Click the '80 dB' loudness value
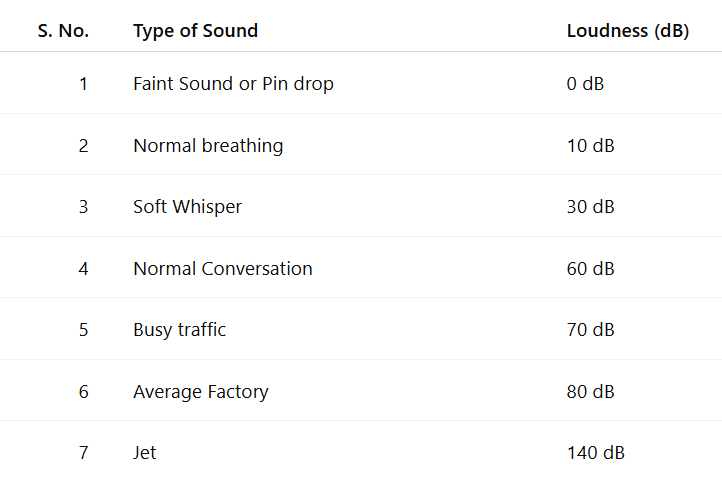This screenshot has height=486, width=722. [x=590, y=392]
